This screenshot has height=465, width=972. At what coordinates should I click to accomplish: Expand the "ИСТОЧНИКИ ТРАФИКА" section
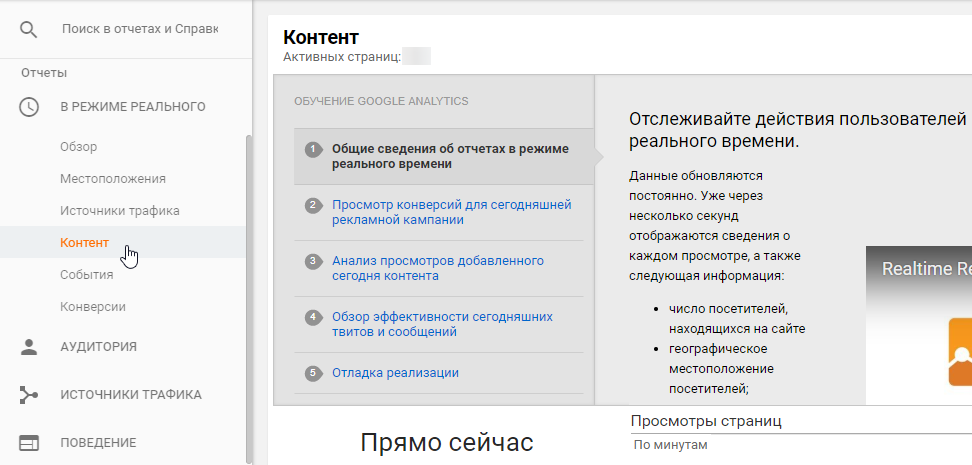point(131,395)
